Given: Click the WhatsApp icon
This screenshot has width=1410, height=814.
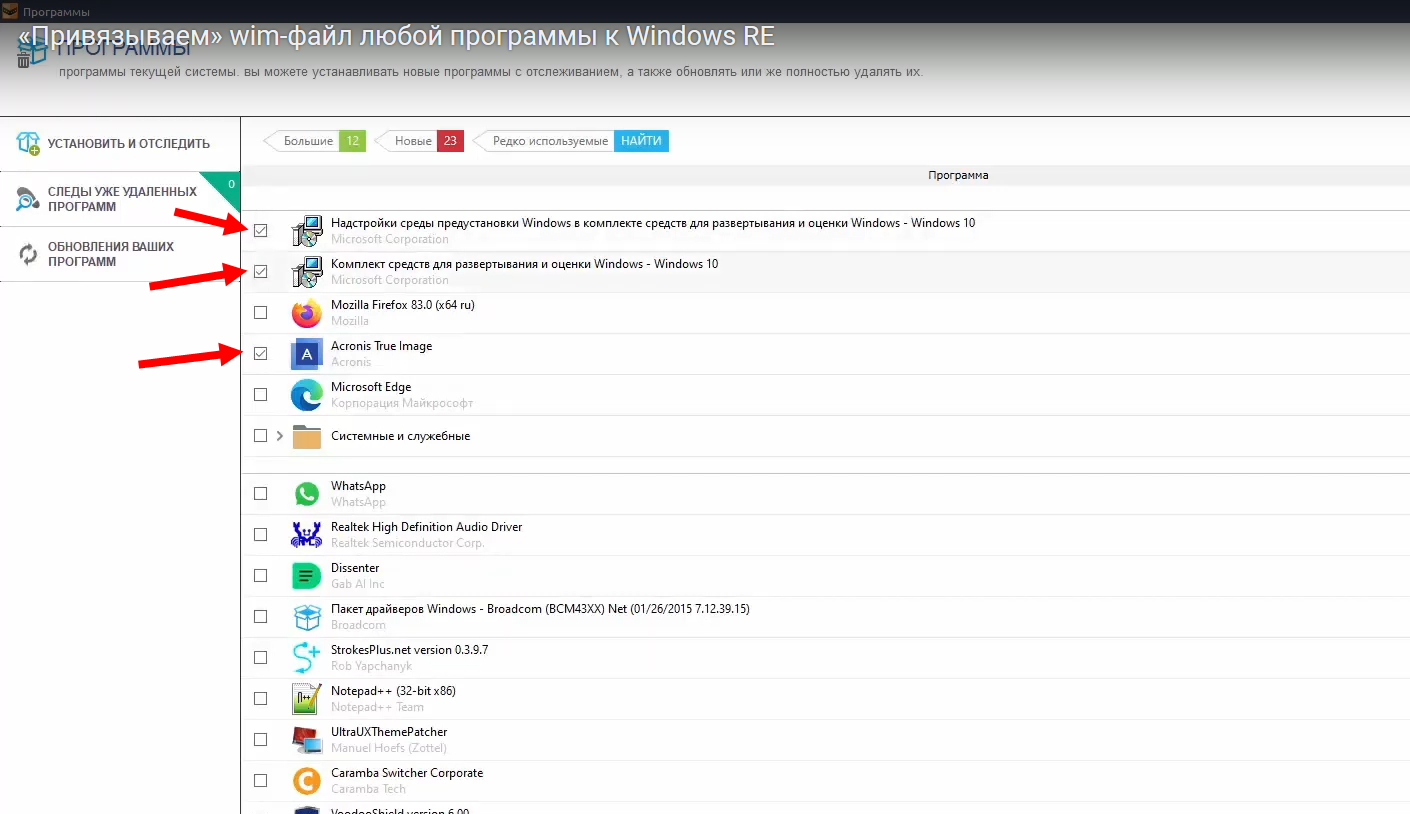Looking at the screenshot, I should (306, 494).
